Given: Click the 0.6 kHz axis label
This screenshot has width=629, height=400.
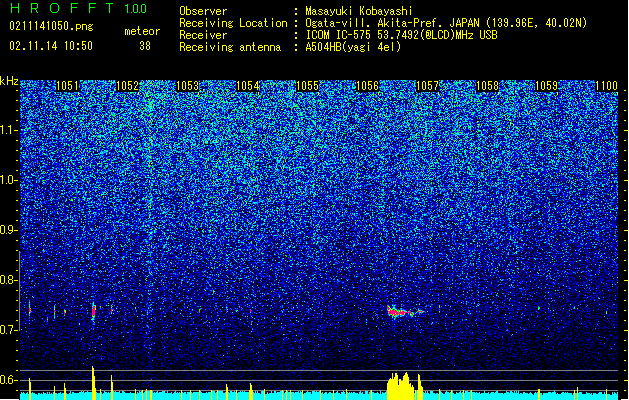Looking at the screenshot, I should tap(9, 380).
